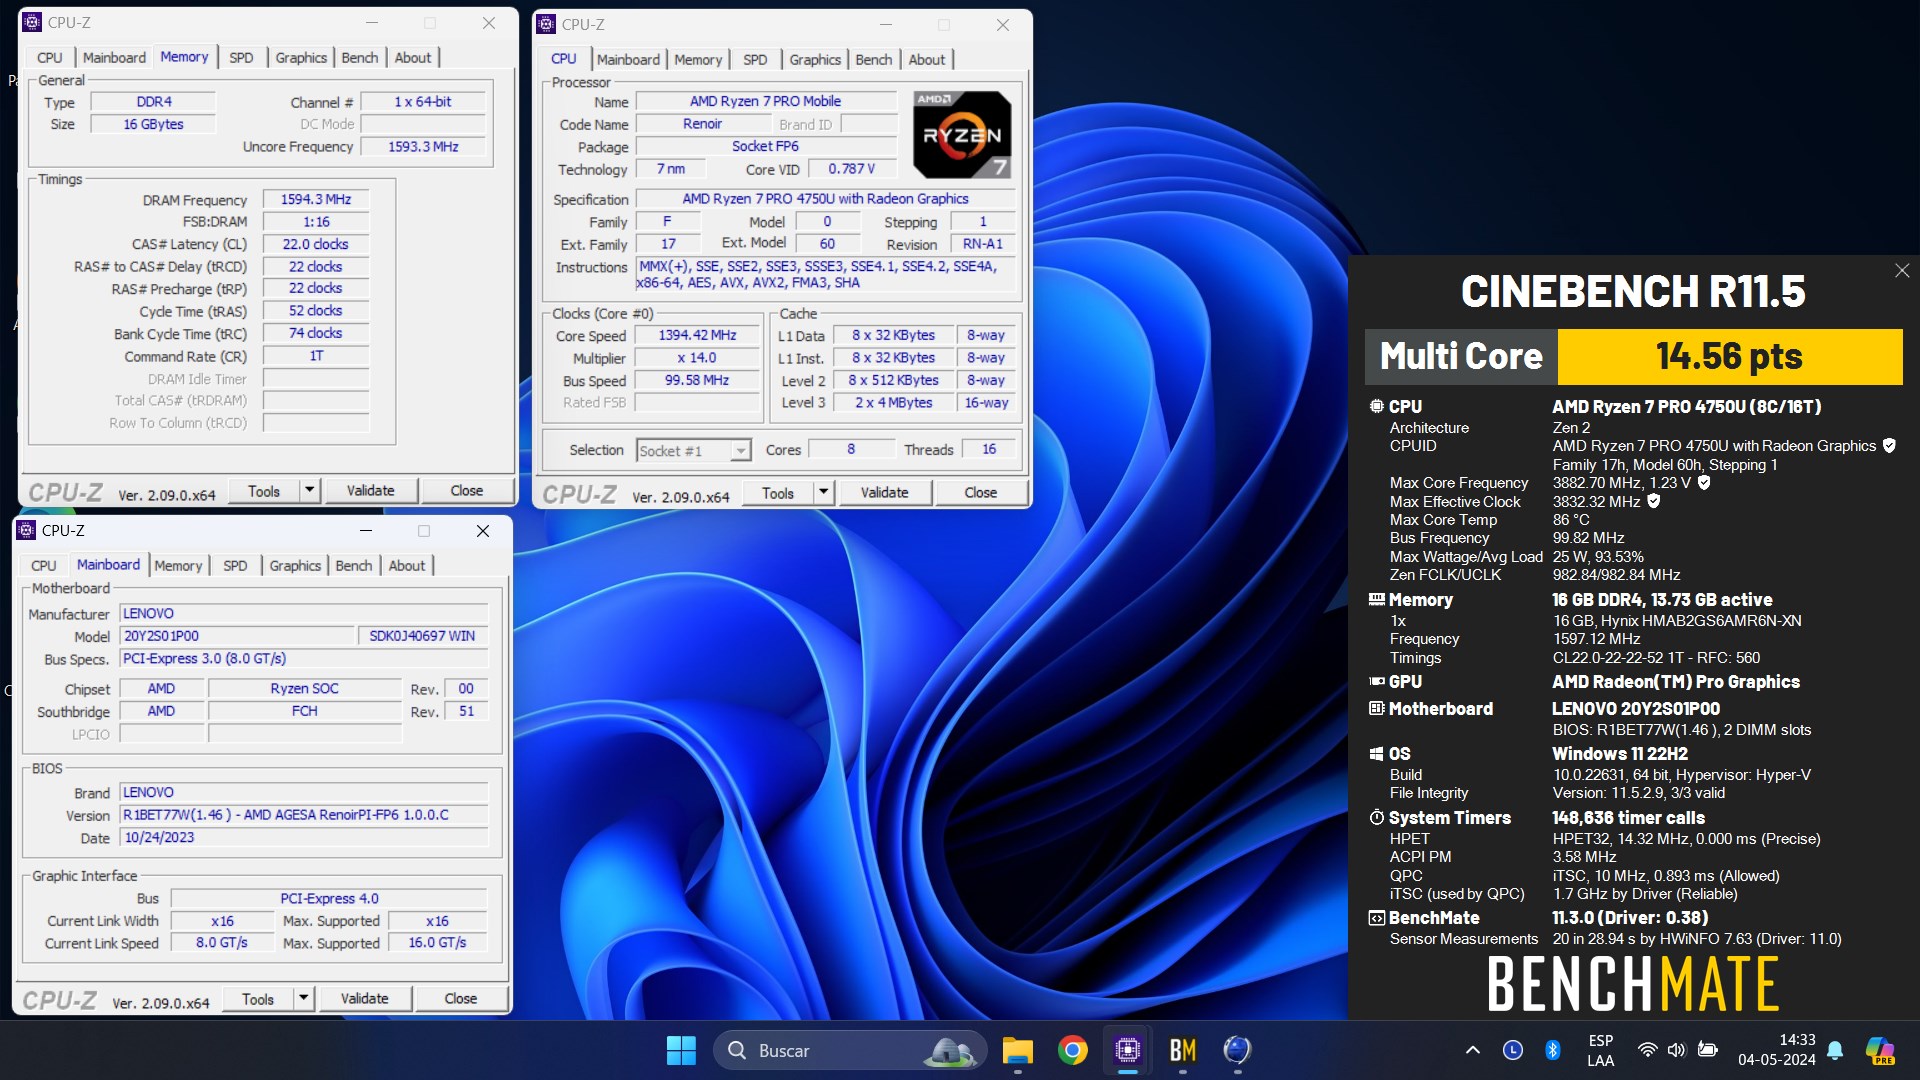Open volume speaker tray icon
Viewport: 1920px width, 1080px height.
(1677, 1050)
